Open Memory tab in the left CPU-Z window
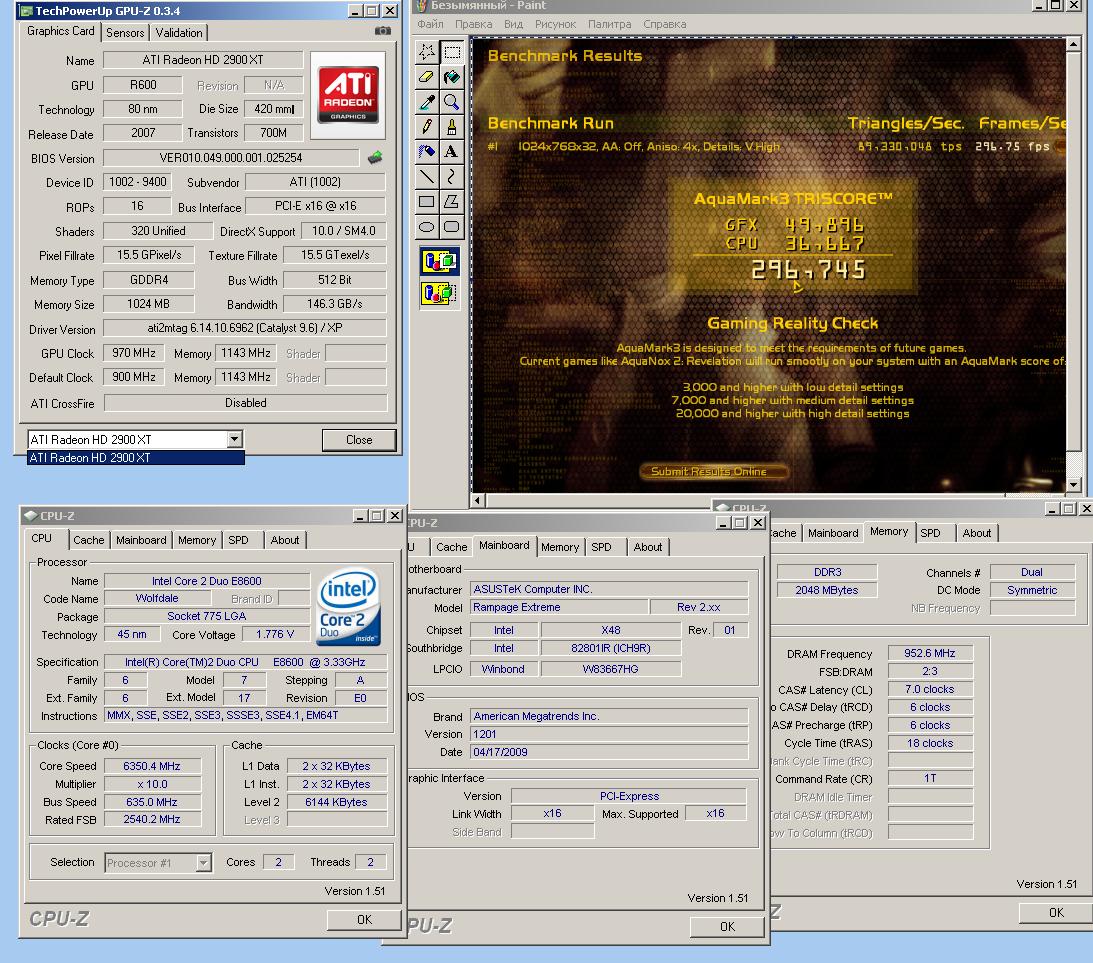 click(x=197, y=540)
